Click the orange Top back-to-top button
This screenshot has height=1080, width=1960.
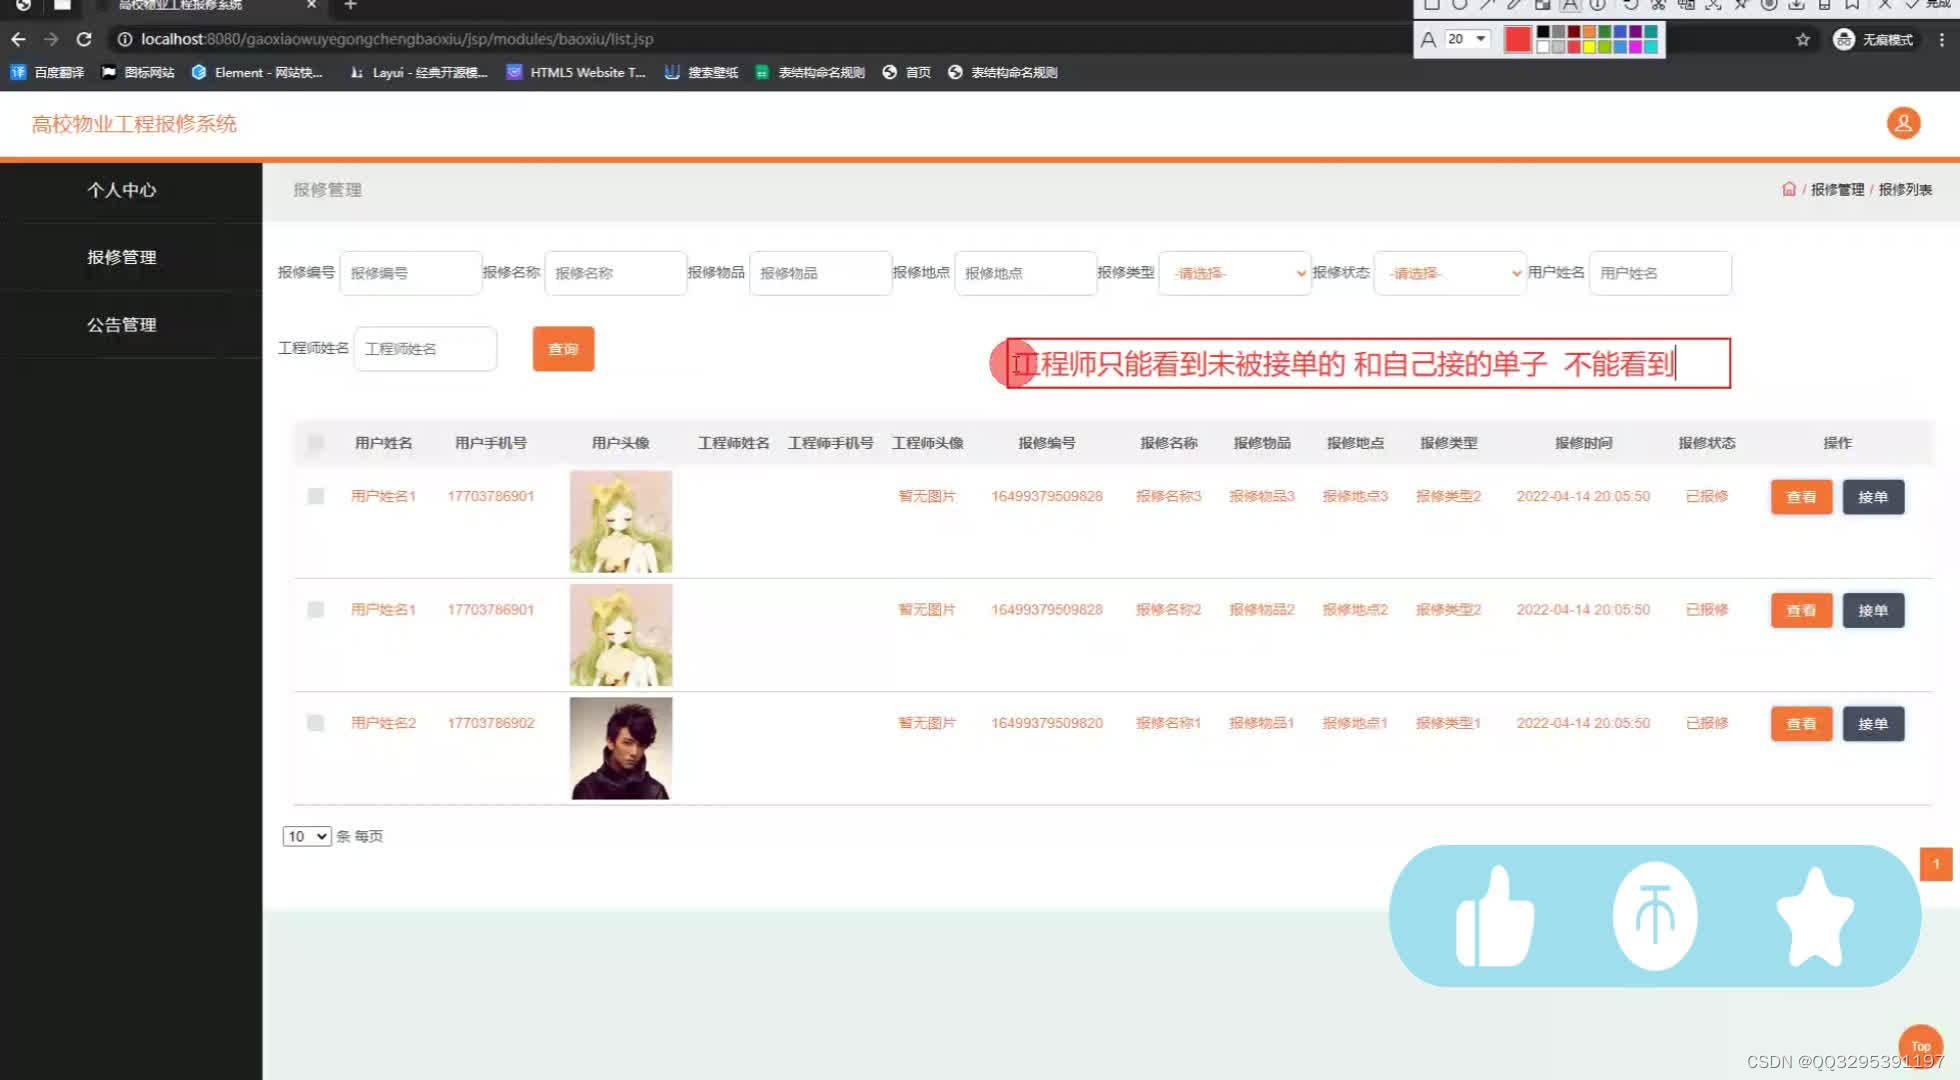(x=1920, y=1045)
